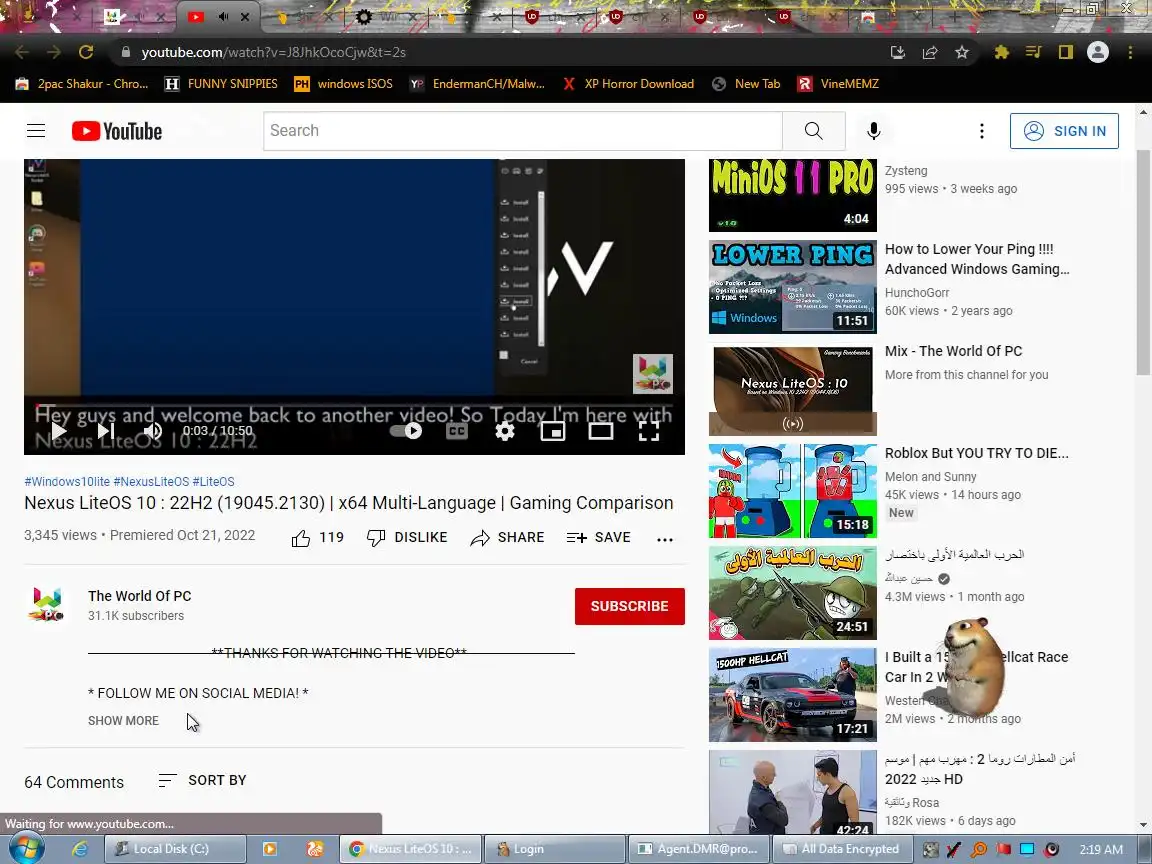Open the windows ISOS bookmark
This screenshot has height=864, width=1152.
click(x=344, y=84)
